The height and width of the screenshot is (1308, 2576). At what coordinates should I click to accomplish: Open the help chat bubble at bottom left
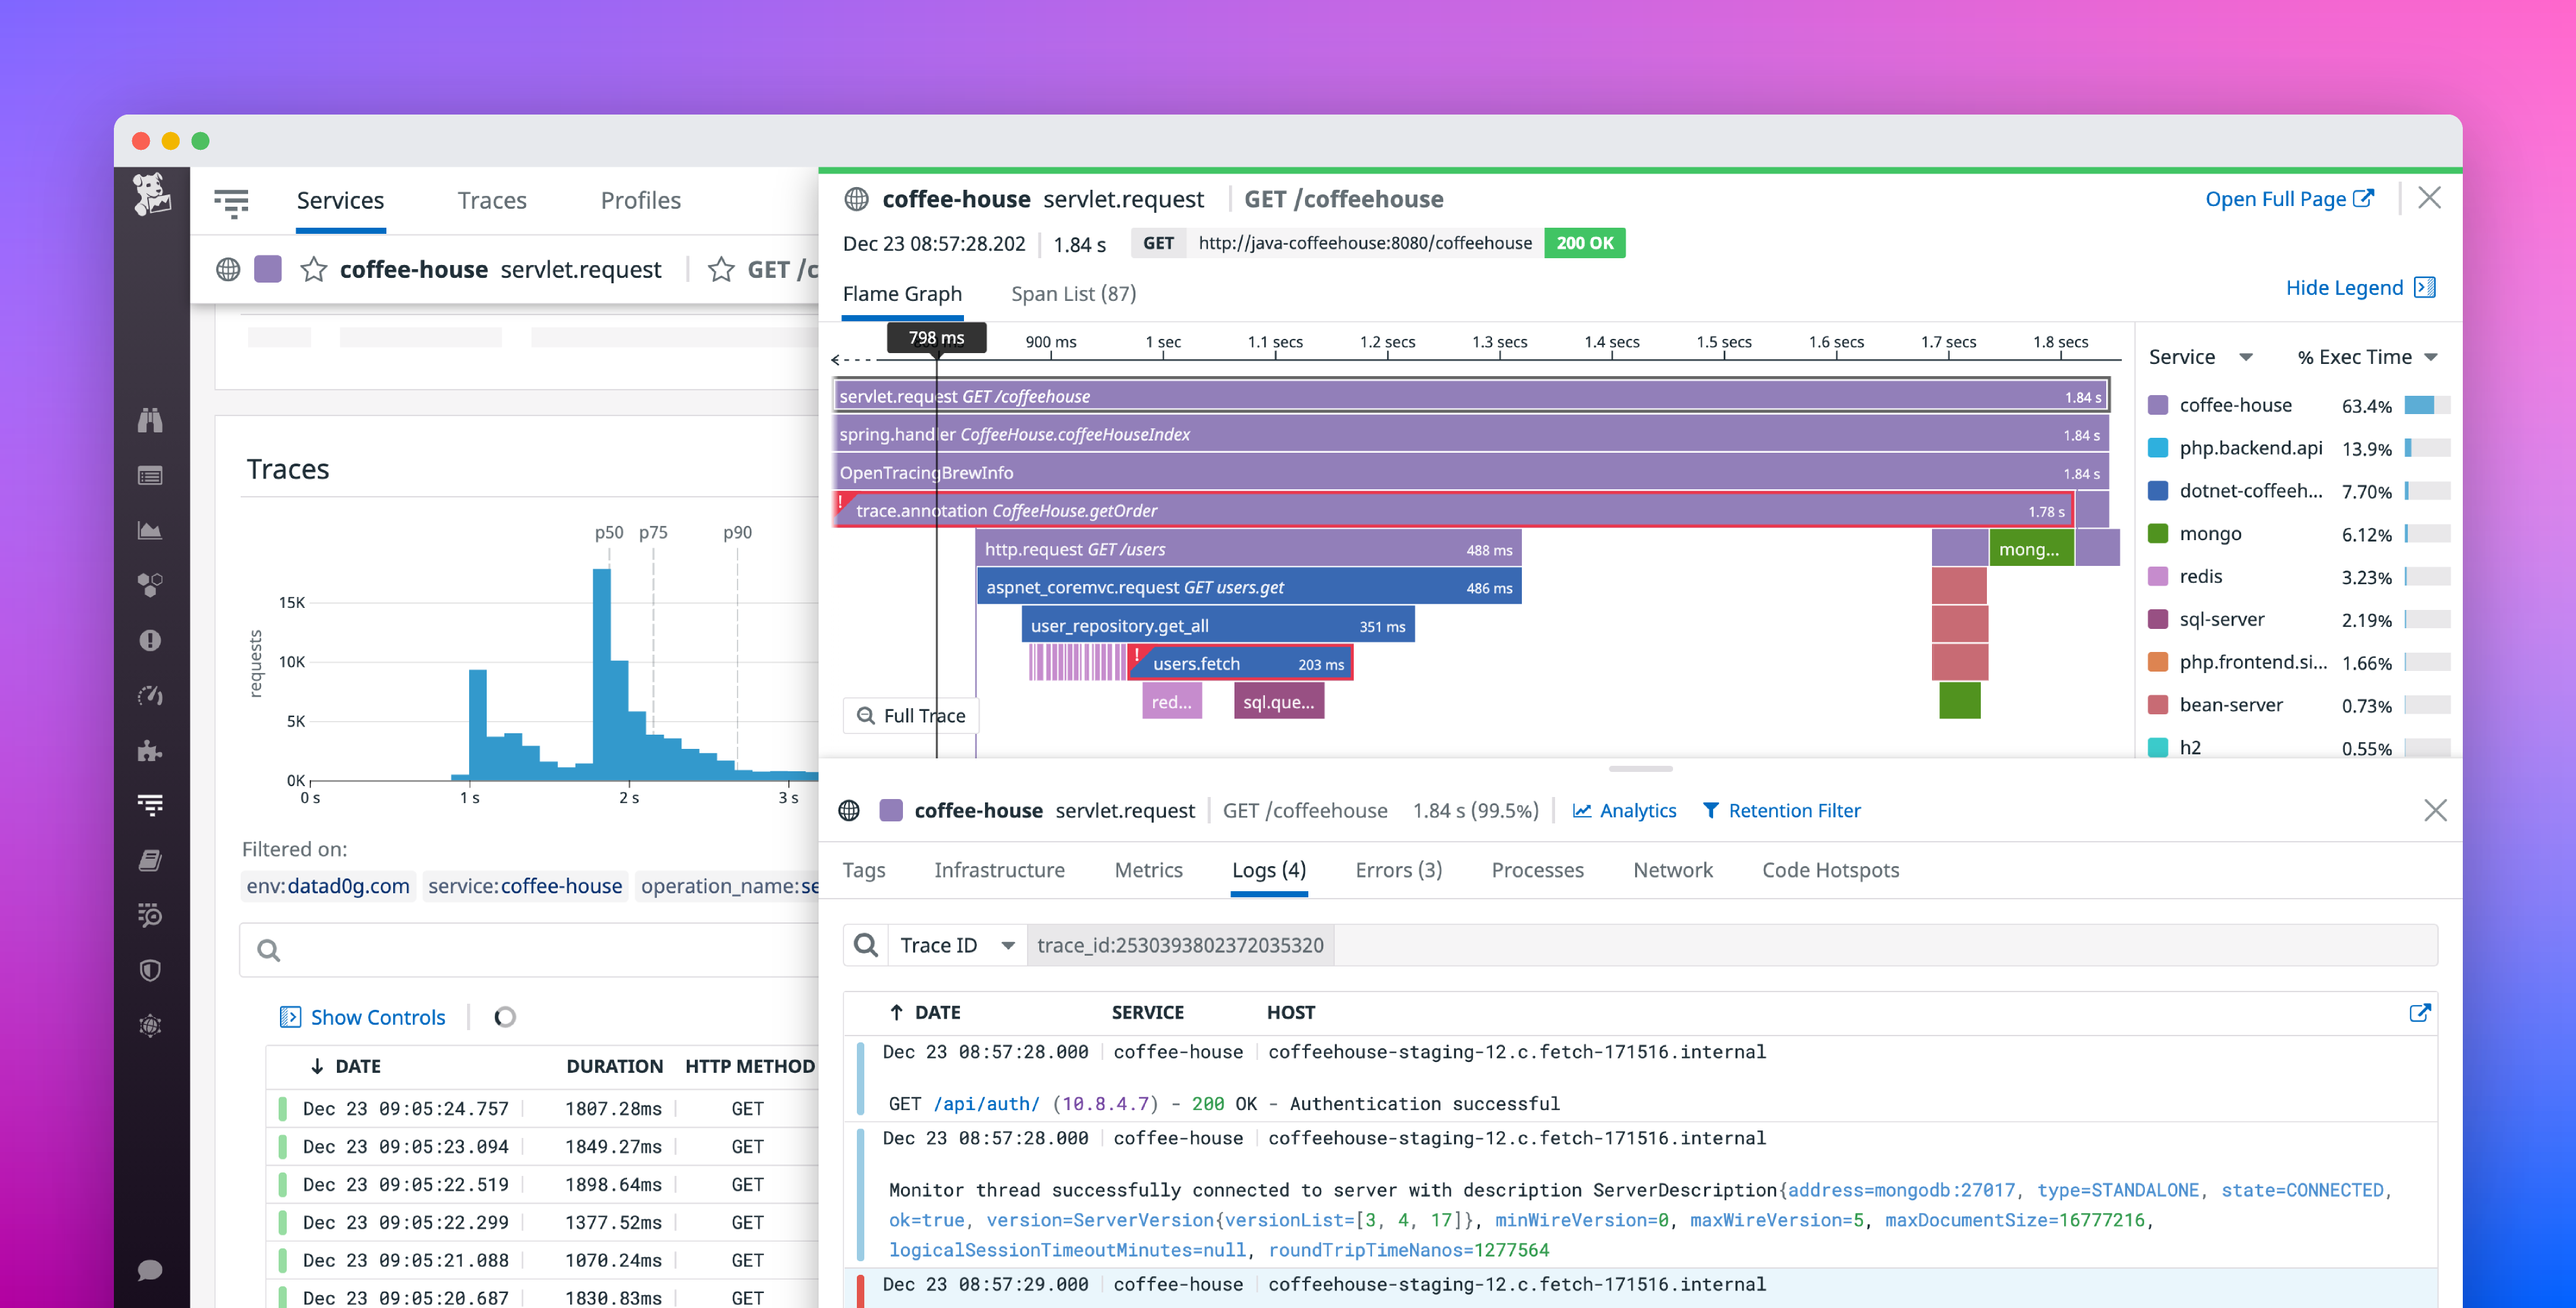pyautogui.click(x=150, y=1272)
